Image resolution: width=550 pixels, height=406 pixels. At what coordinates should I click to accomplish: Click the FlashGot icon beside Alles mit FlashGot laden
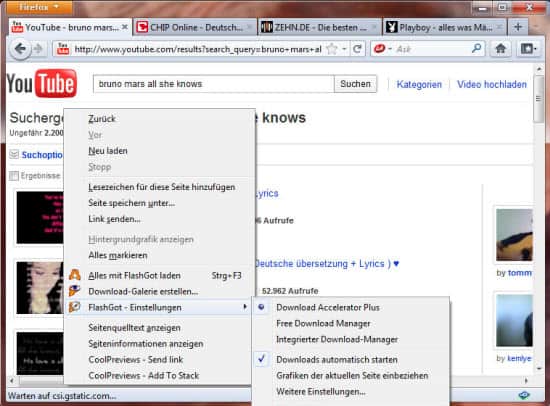[x=74, y=275]
